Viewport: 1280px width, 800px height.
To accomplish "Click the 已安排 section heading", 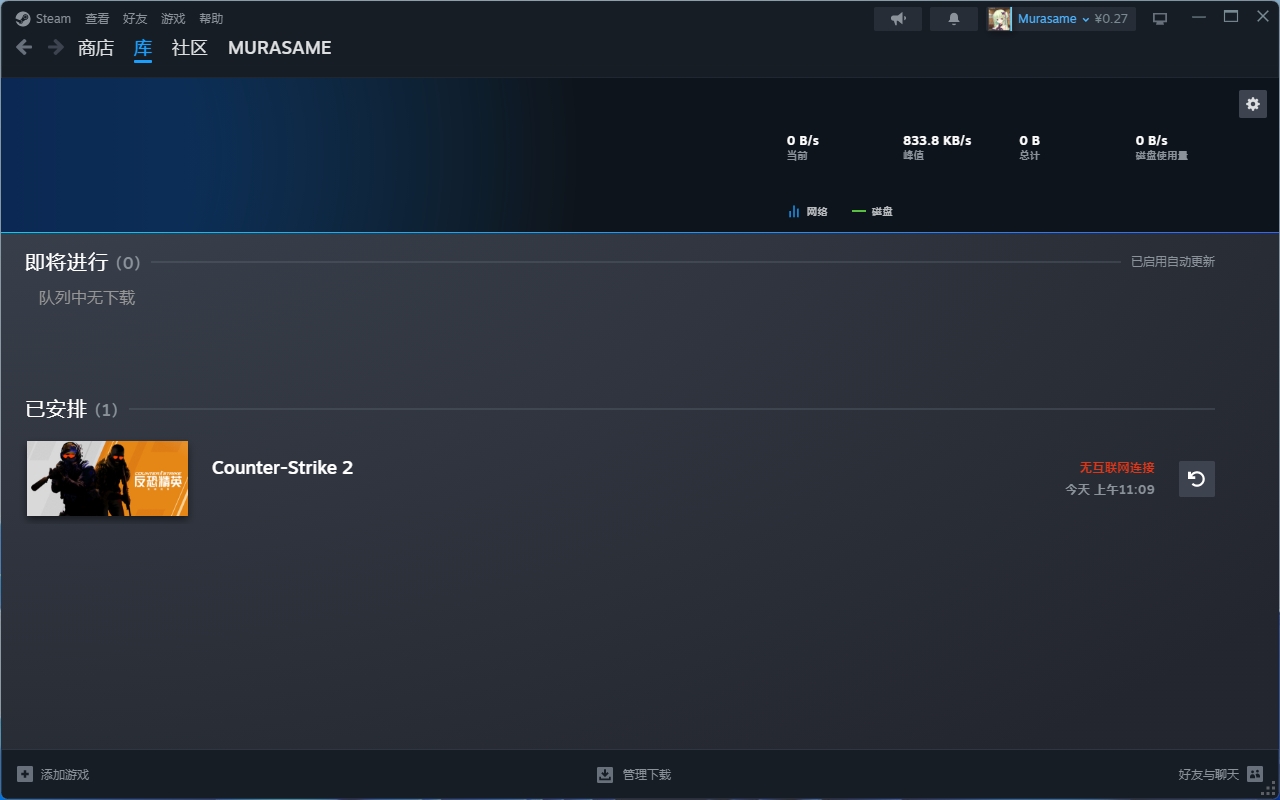I will point(56,409).
